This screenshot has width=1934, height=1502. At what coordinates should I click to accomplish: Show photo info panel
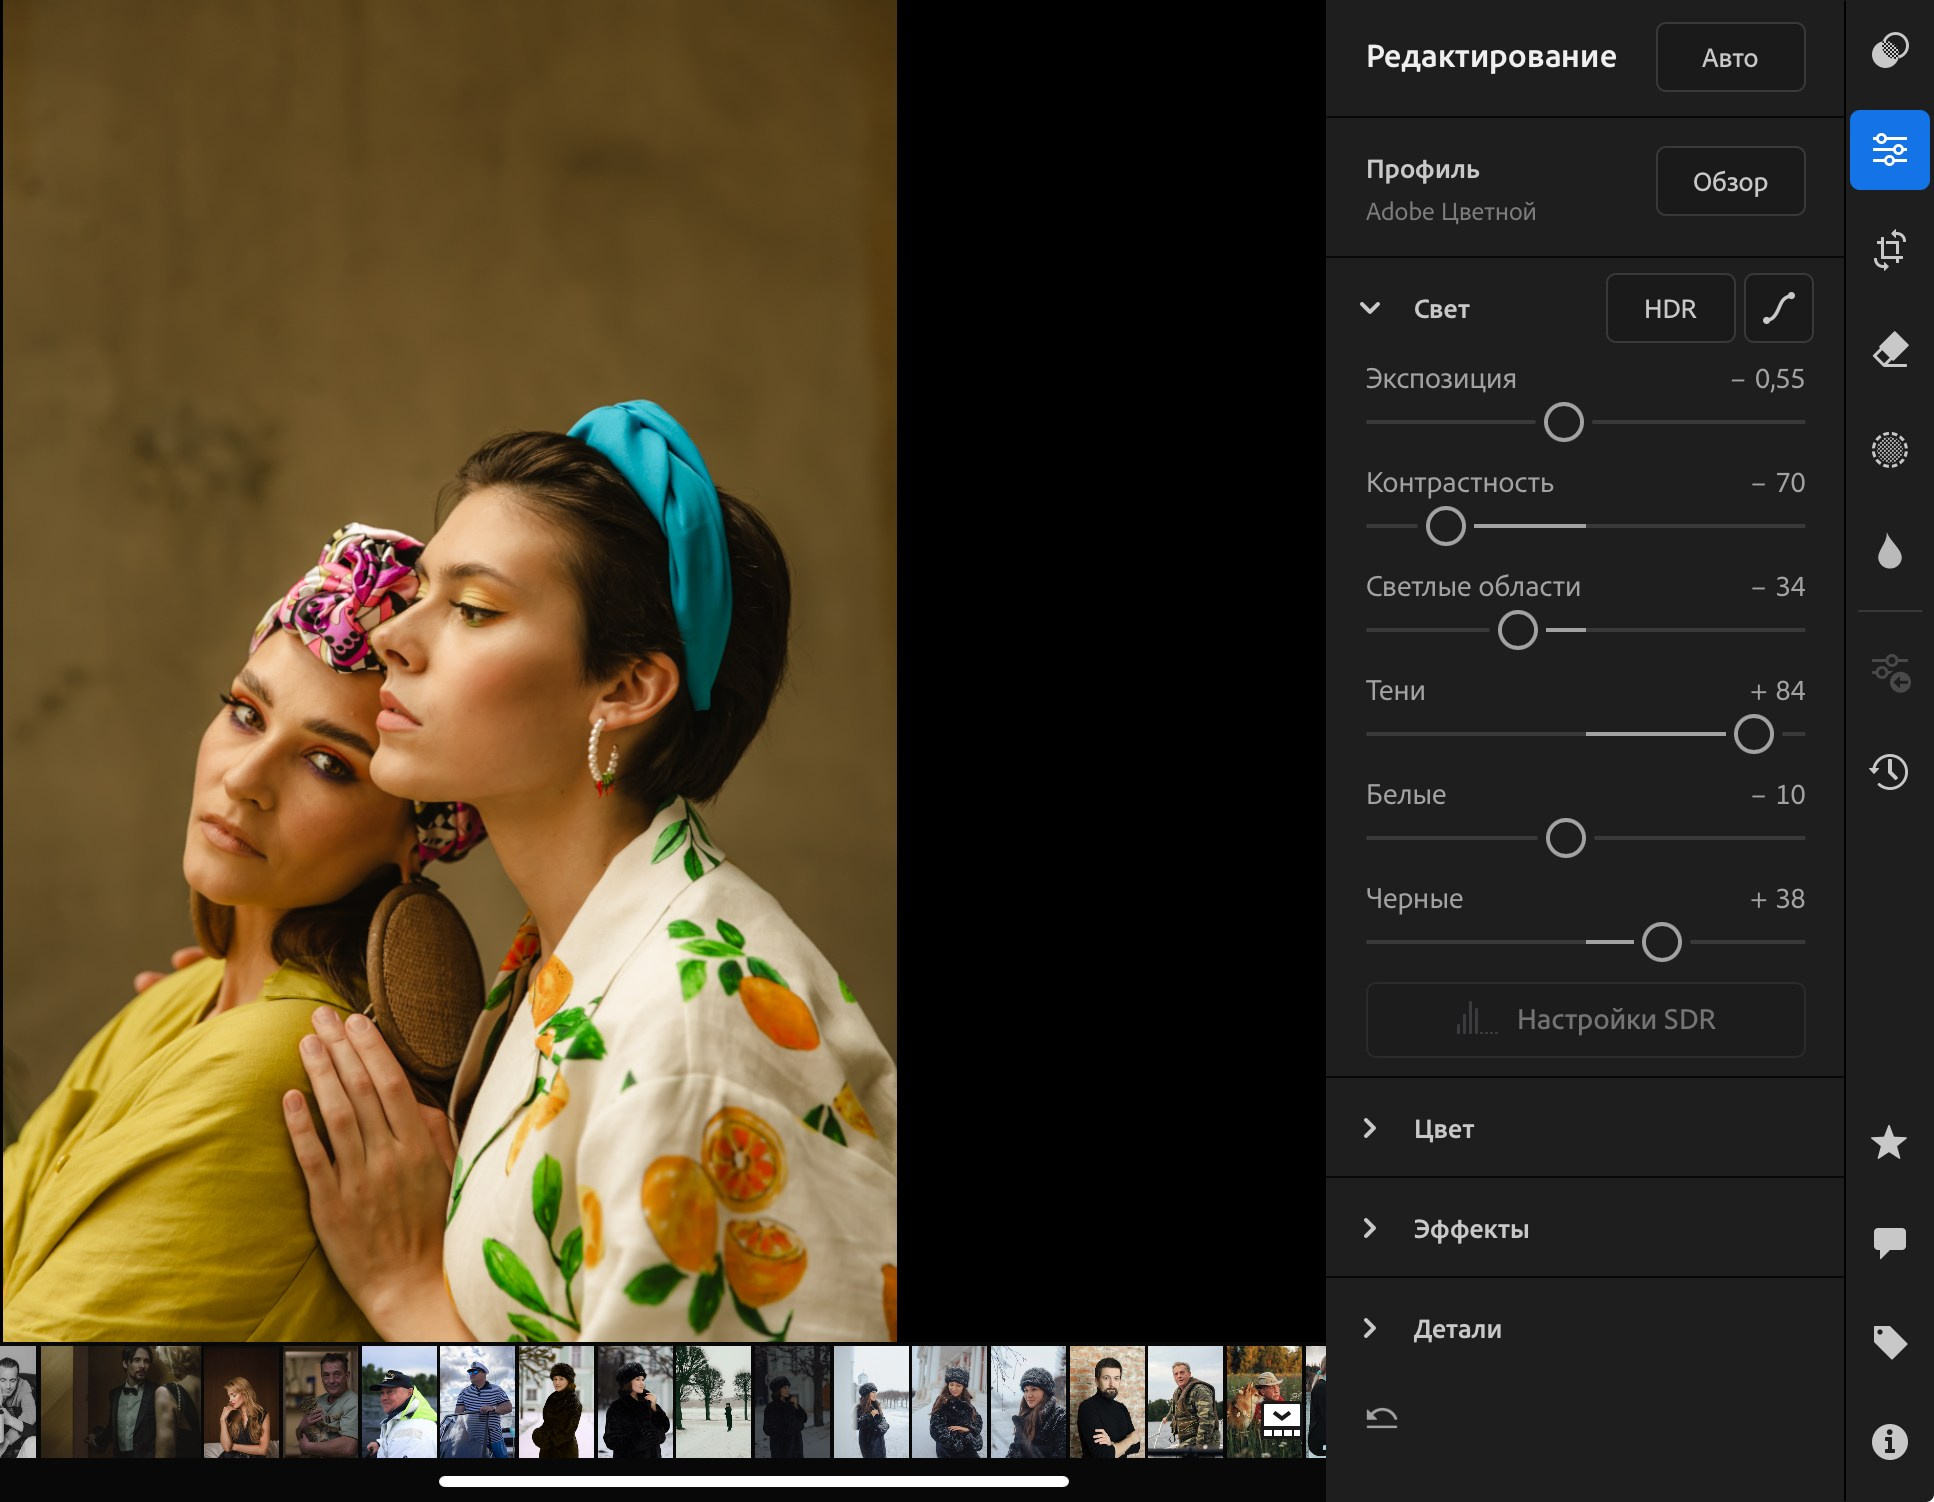tap(1889, 1442)
